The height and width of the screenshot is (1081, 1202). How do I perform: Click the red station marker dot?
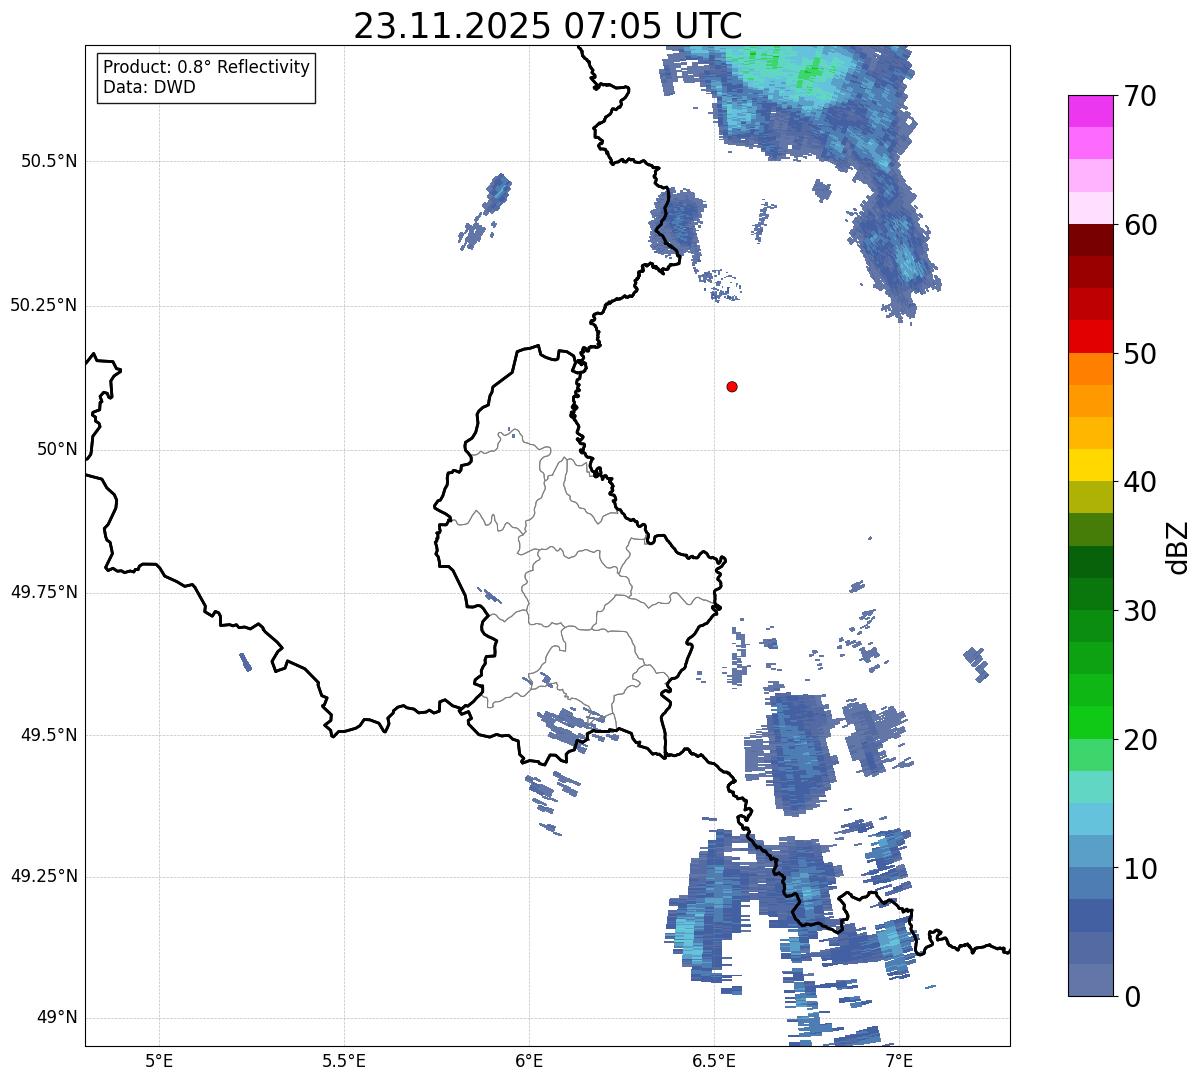pyautogui.click(x=732, y=386)
